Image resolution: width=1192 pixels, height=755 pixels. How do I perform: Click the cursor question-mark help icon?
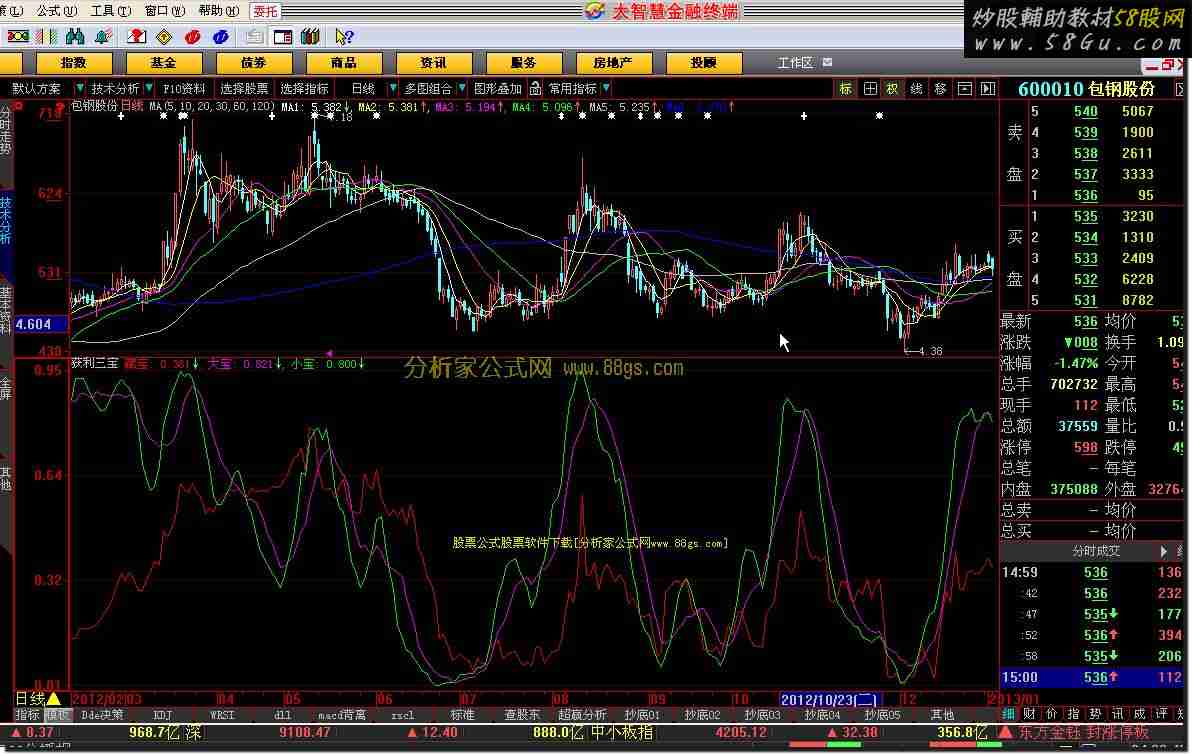(344, 36)
